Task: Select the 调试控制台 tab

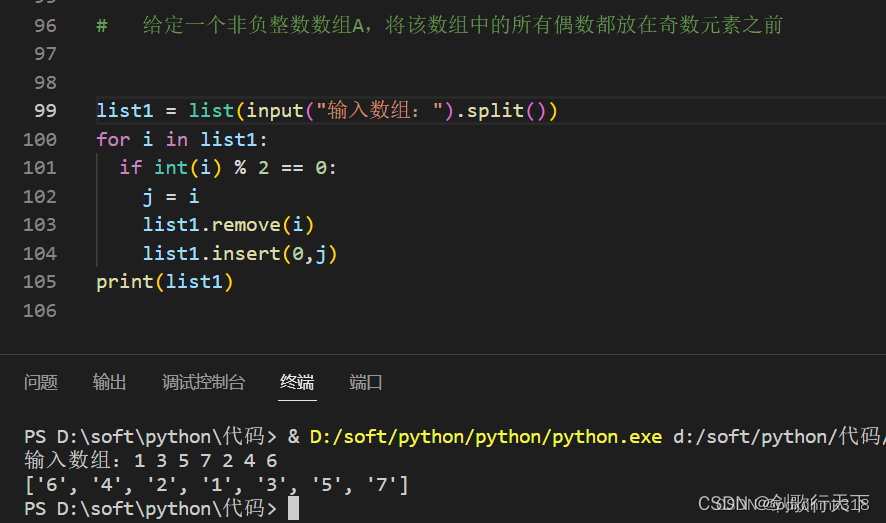Action: point(203,382)
